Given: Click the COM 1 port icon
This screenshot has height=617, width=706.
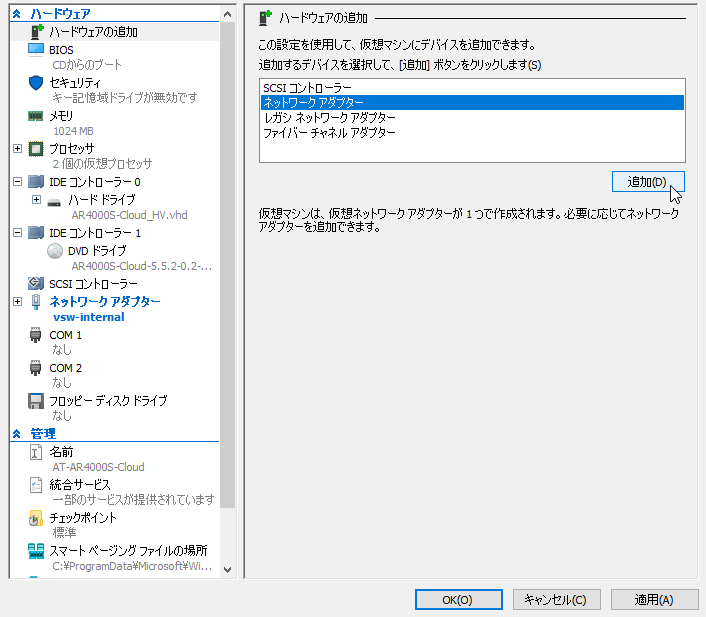Looking at the screenshot, I should click(36, 335).
